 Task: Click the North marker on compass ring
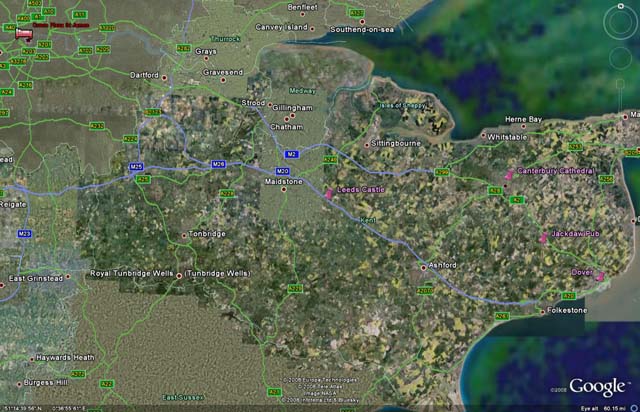pyautogui.click(x=621, y=6)
